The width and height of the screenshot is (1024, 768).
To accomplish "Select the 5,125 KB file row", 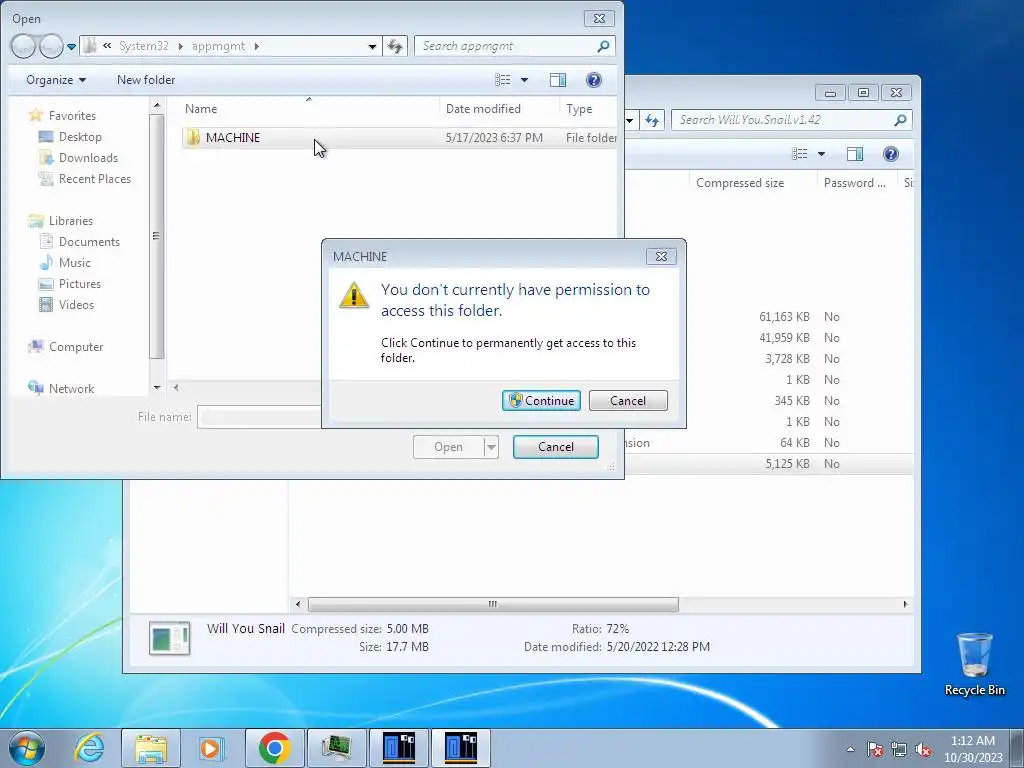I will (x=768, y=464).
